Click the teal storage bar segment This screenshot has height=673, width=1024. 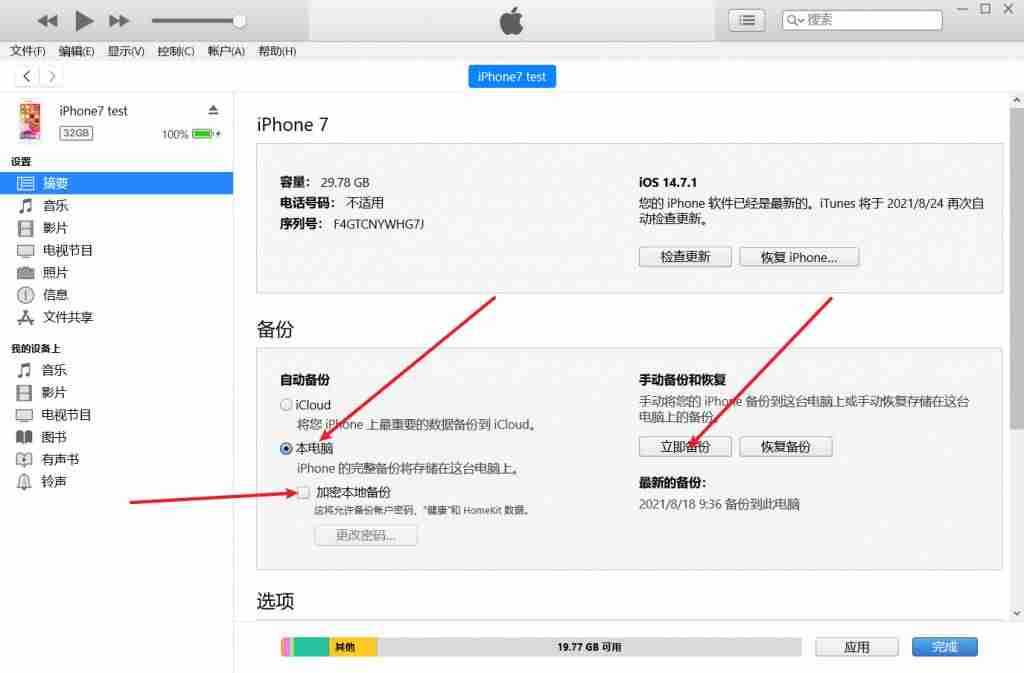tap(310, 647)
